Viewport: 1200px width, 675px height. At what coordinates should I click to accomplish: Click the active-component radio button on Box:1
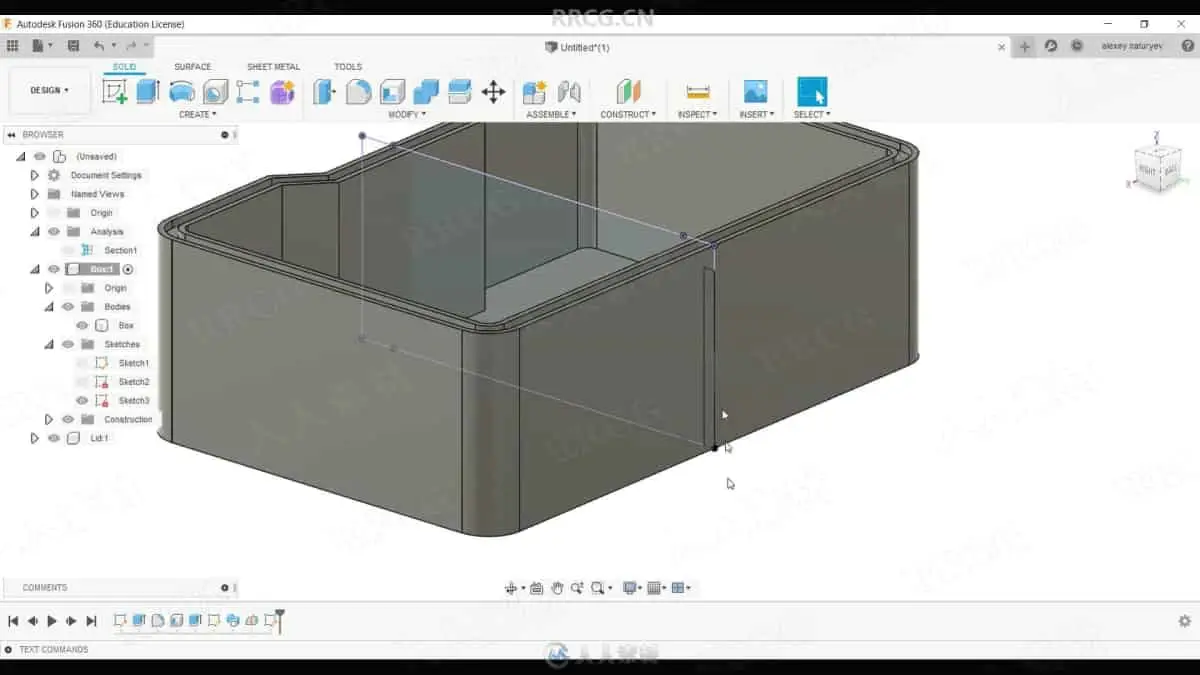tap(128, 269)
